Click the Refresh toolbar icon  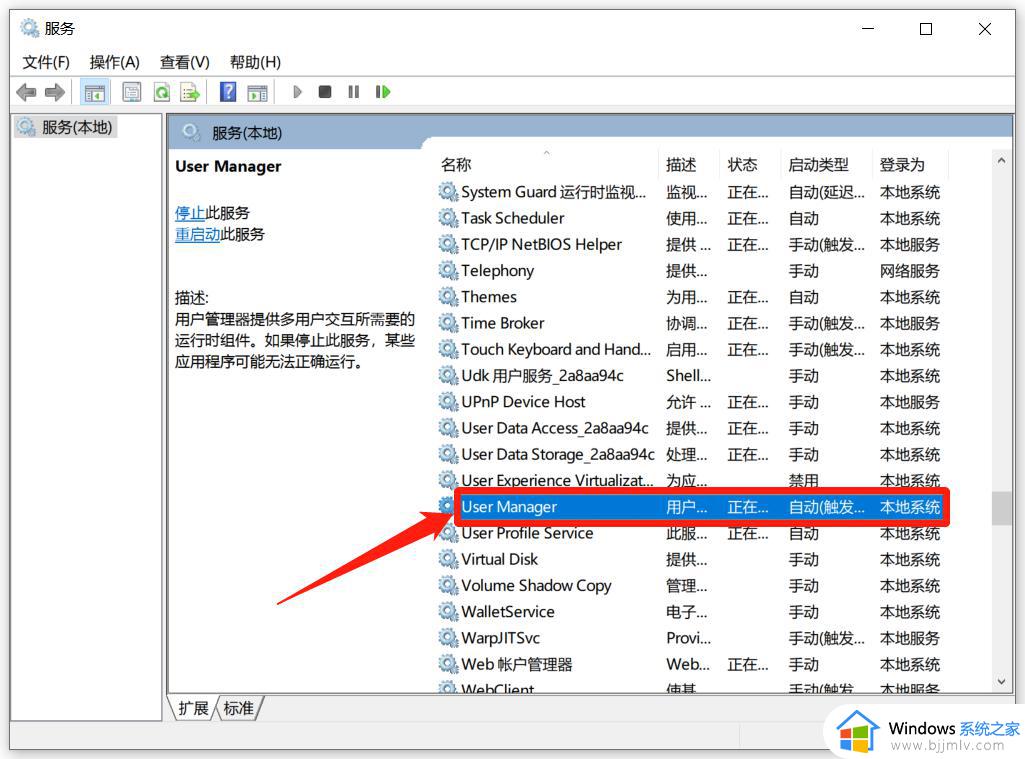click(161, 92)
